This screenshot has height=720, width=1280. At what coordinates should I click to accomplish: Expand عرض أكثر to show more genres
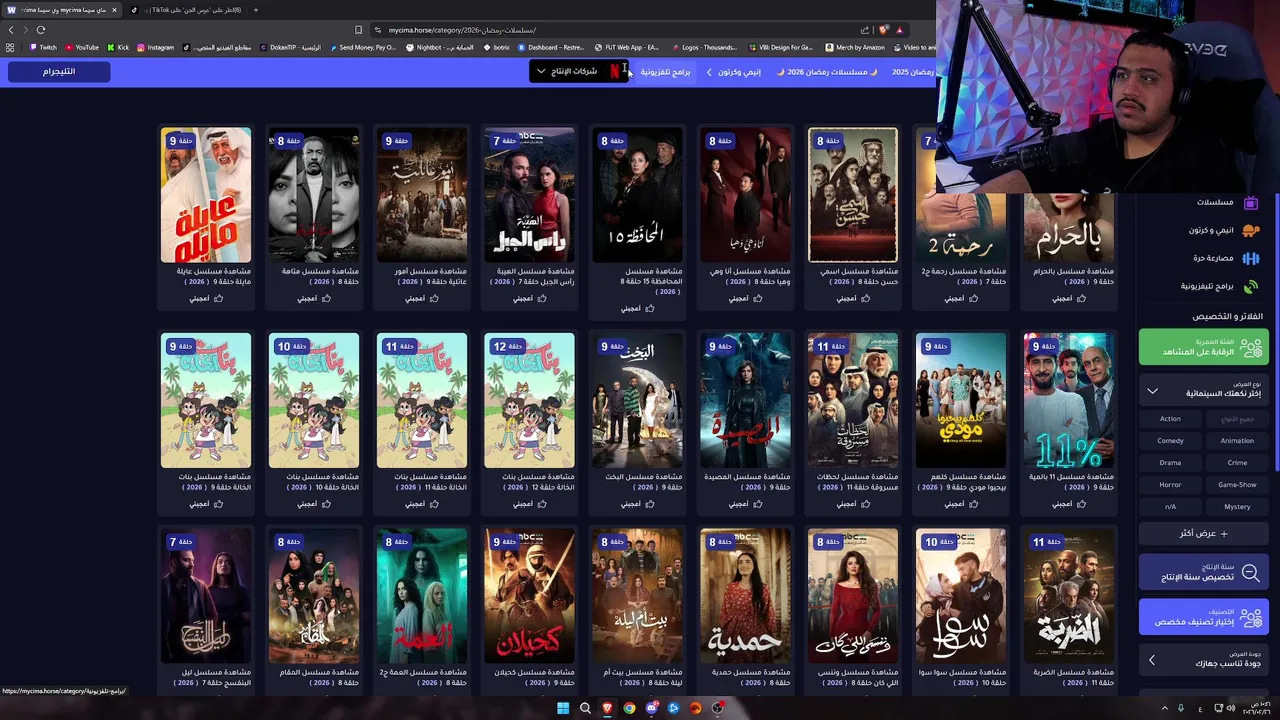point(1204,534)
